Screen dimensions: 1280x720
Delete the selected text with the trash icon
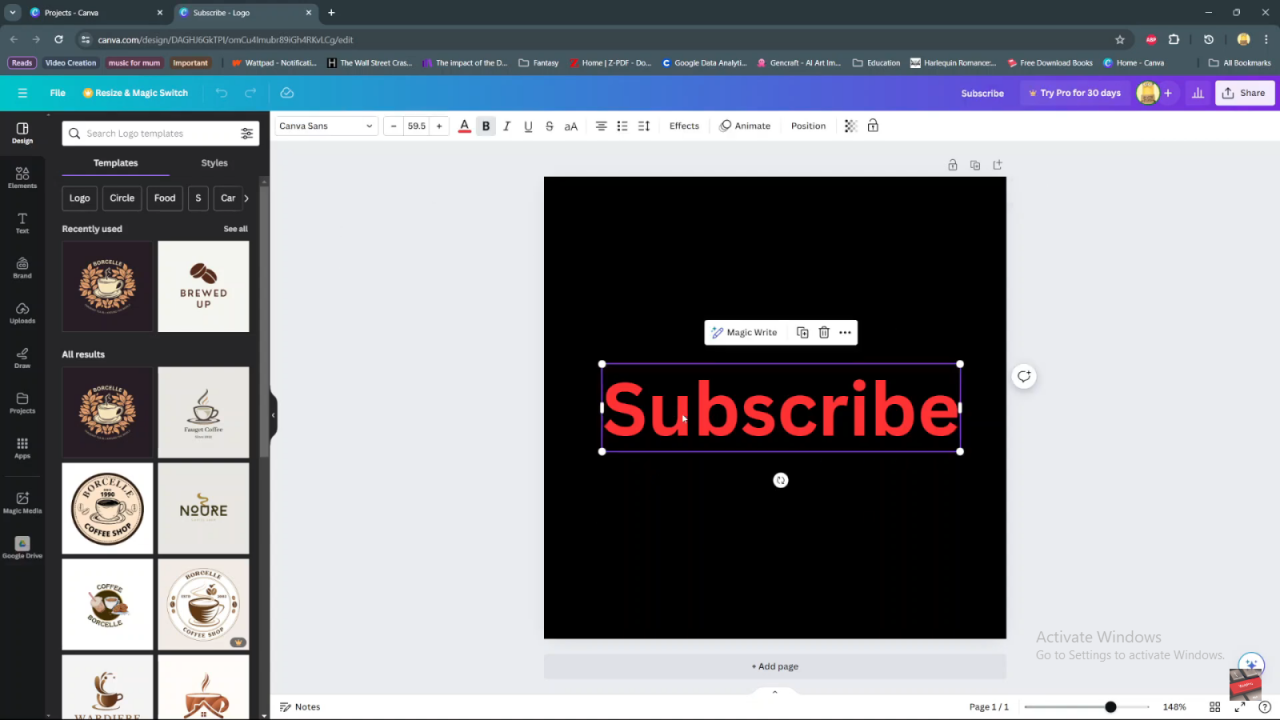pyautogui.click(x=824, y=332)
